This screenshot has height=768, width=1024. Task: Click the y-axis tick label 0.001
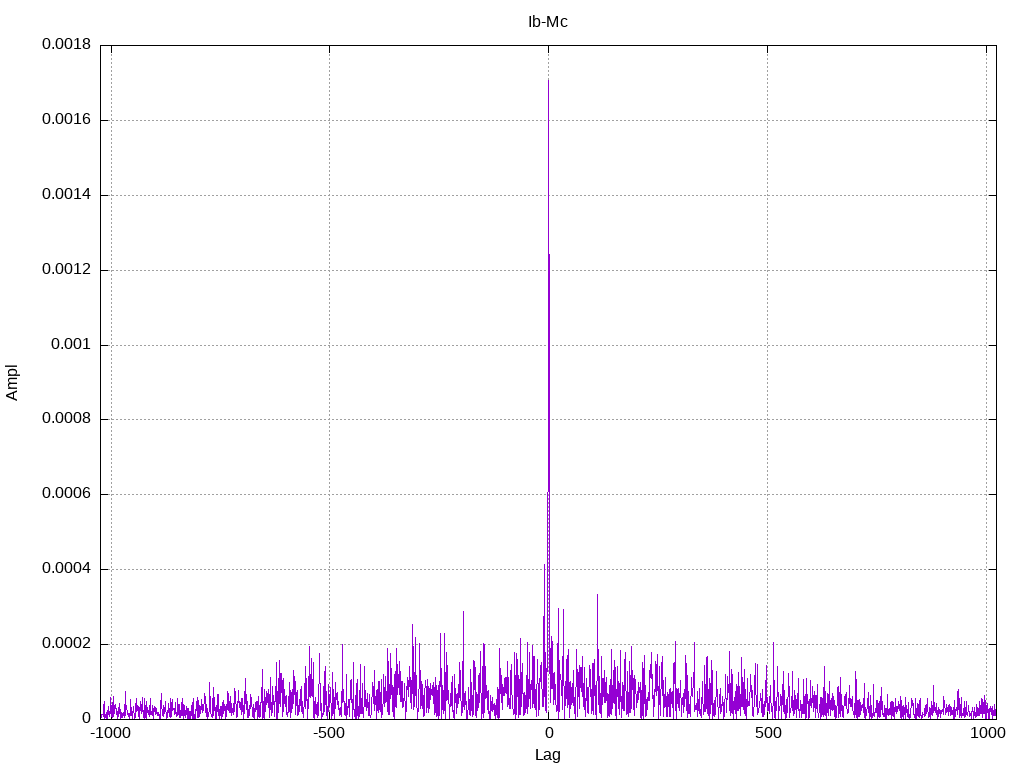click(71, 344)
